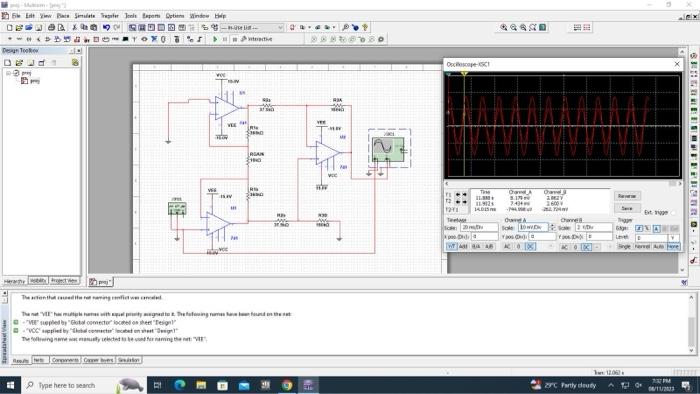Select A/B display mode on oscilloscope
The height and width of the screenshot is (394, 700).
pyautogui.click(x=489, y=246)
